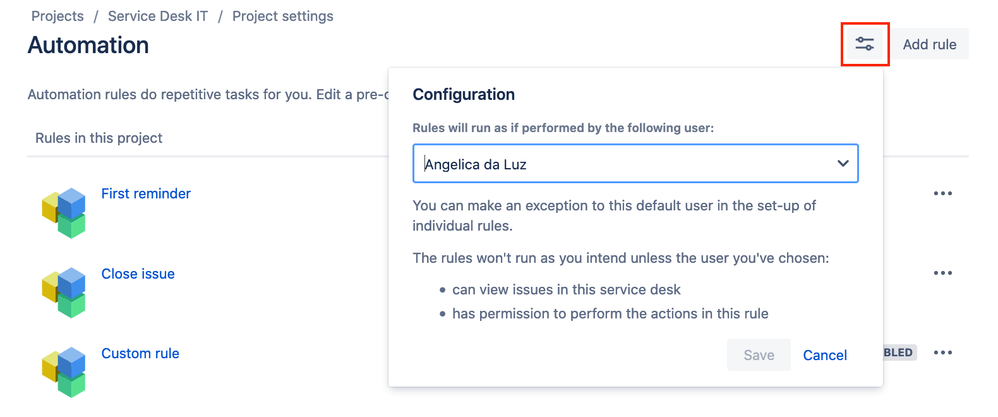This screenshot has height=417, width=998.
Task: Click the automation configuration sliders icon
Action: [864, 44]
